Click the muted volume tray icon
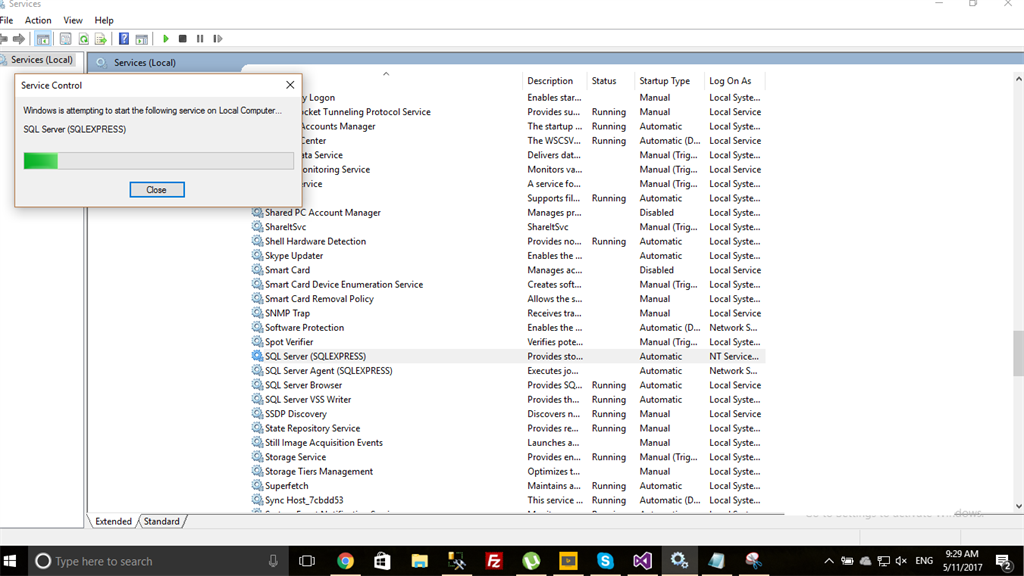1024x576 pixels. 901,561
